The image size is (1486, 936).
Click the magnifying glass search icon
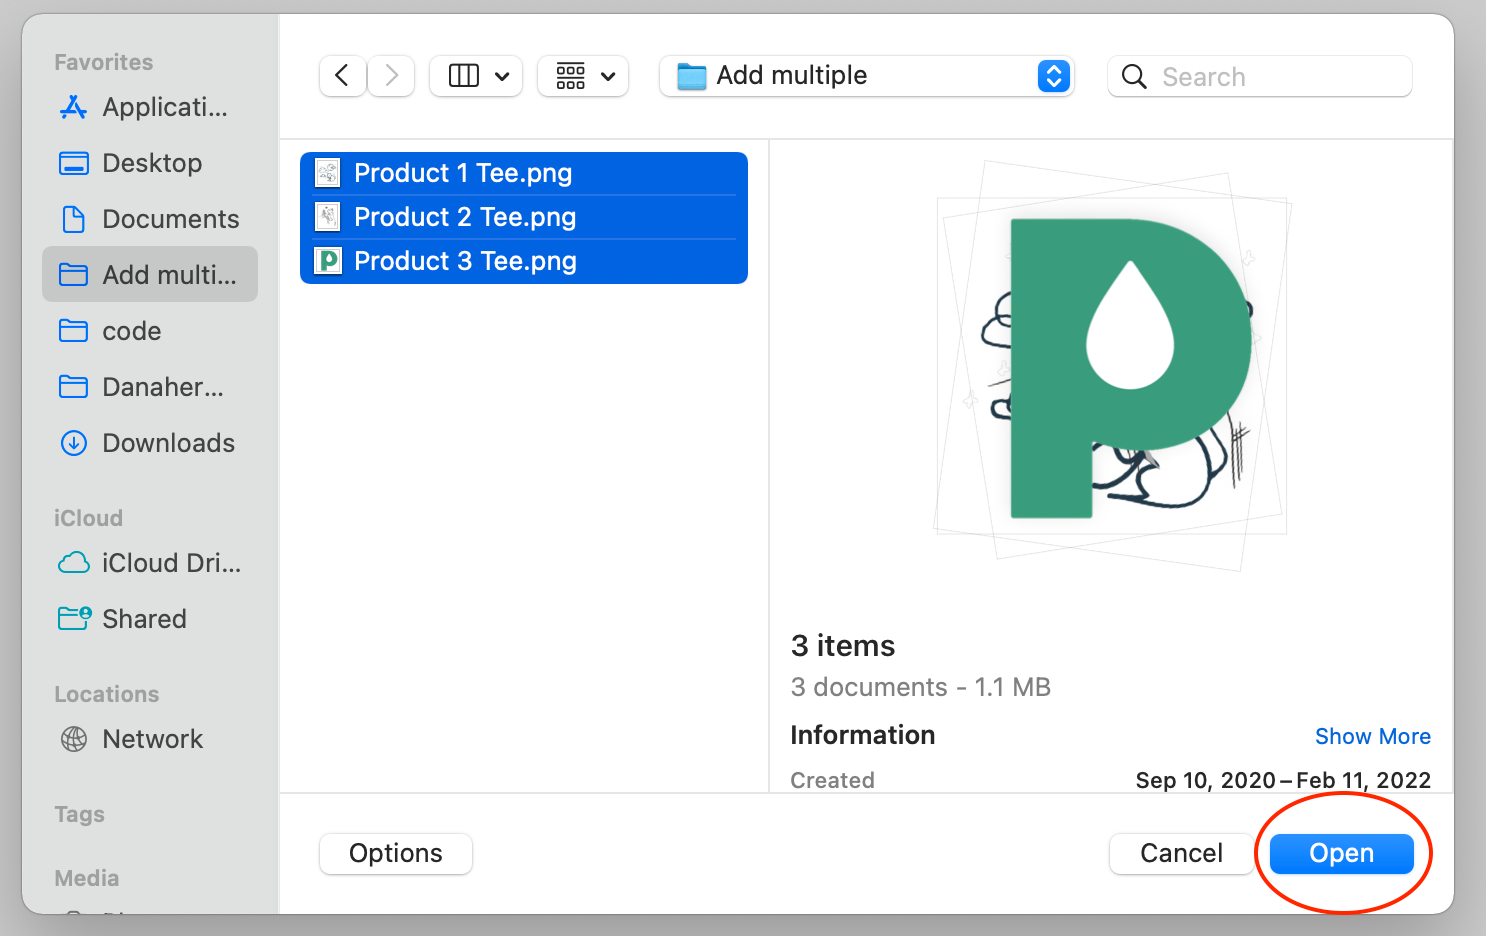click(x=1134, y=77)
